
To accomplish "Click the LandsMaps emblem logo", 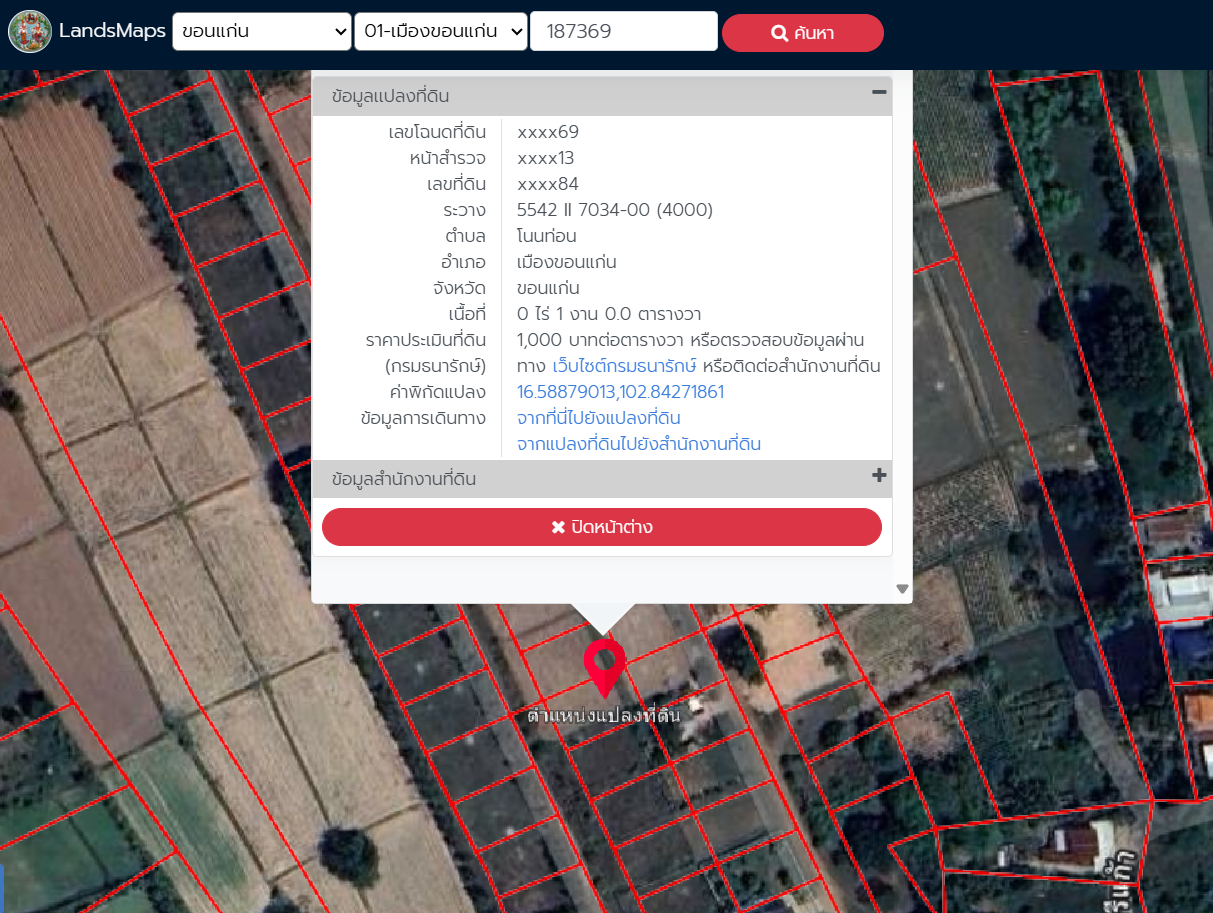I will pos(30,31).
